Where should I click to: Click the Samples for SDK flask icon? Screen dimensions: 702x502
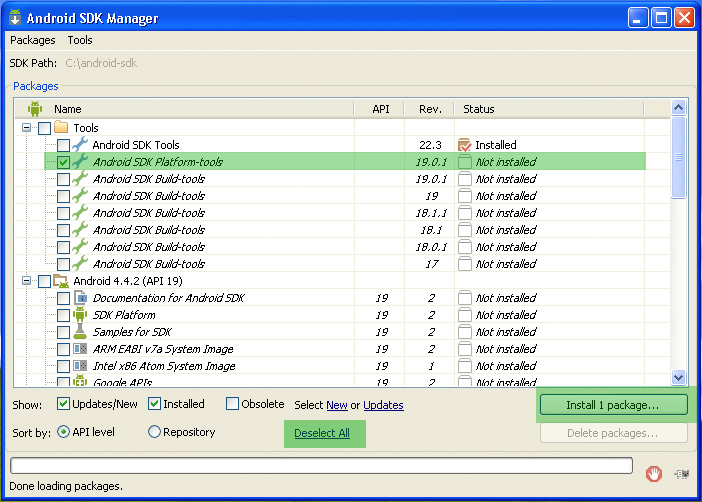[x=80, y=331]
